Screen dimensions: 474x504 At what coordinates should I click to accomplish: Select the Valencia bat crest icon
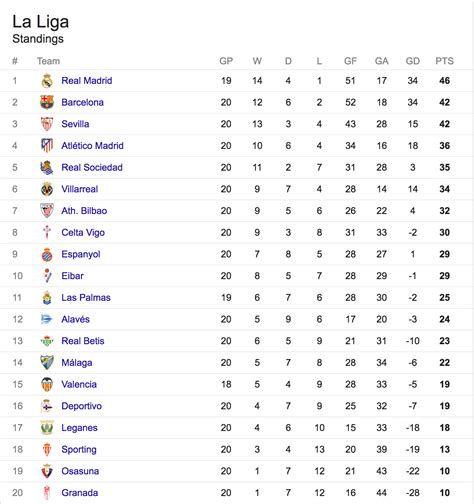point(47,384)
